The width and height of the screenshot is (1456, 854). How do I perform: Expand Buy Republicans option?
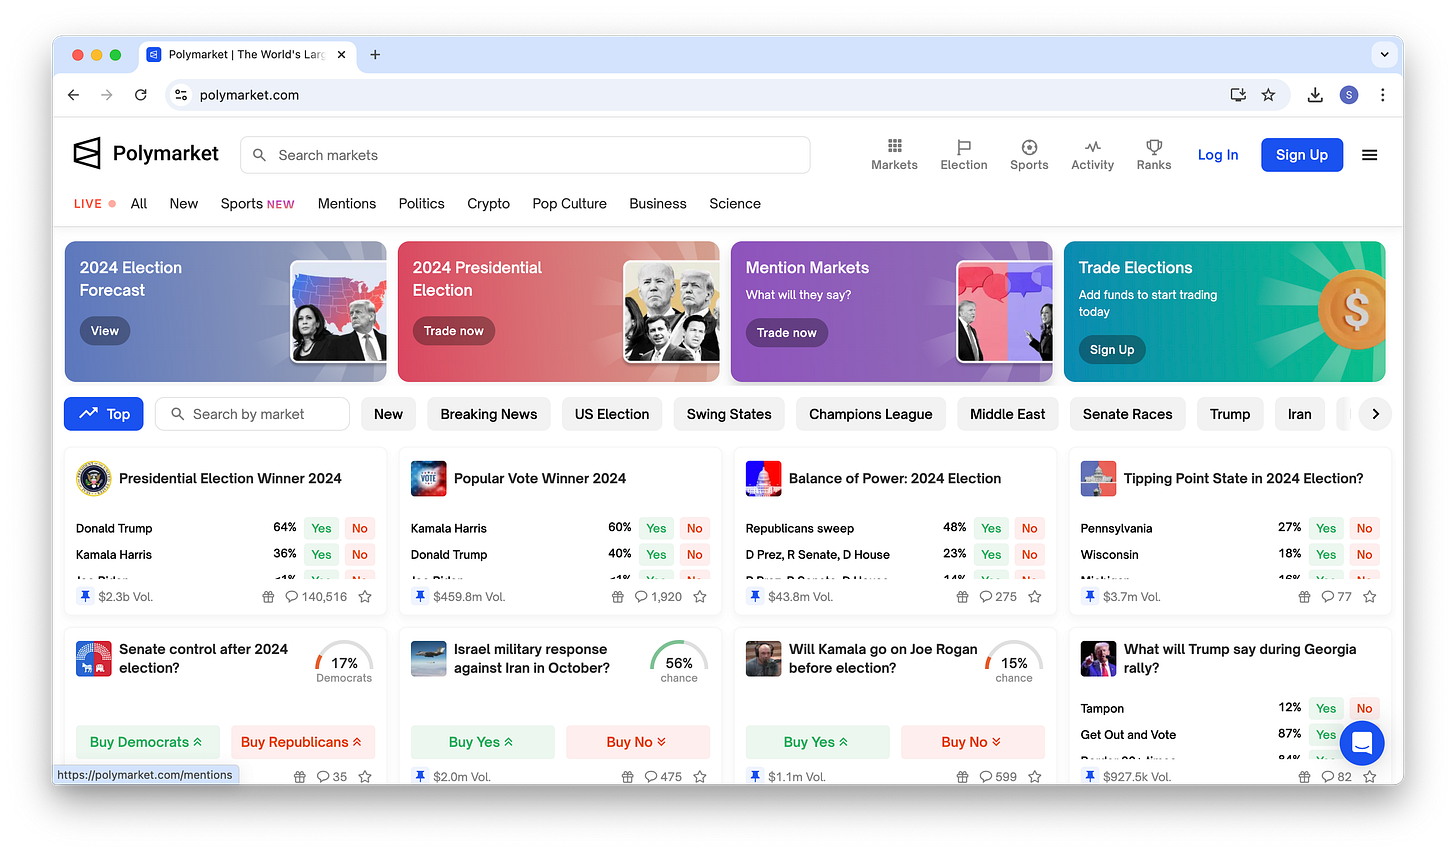pos(303,742)
